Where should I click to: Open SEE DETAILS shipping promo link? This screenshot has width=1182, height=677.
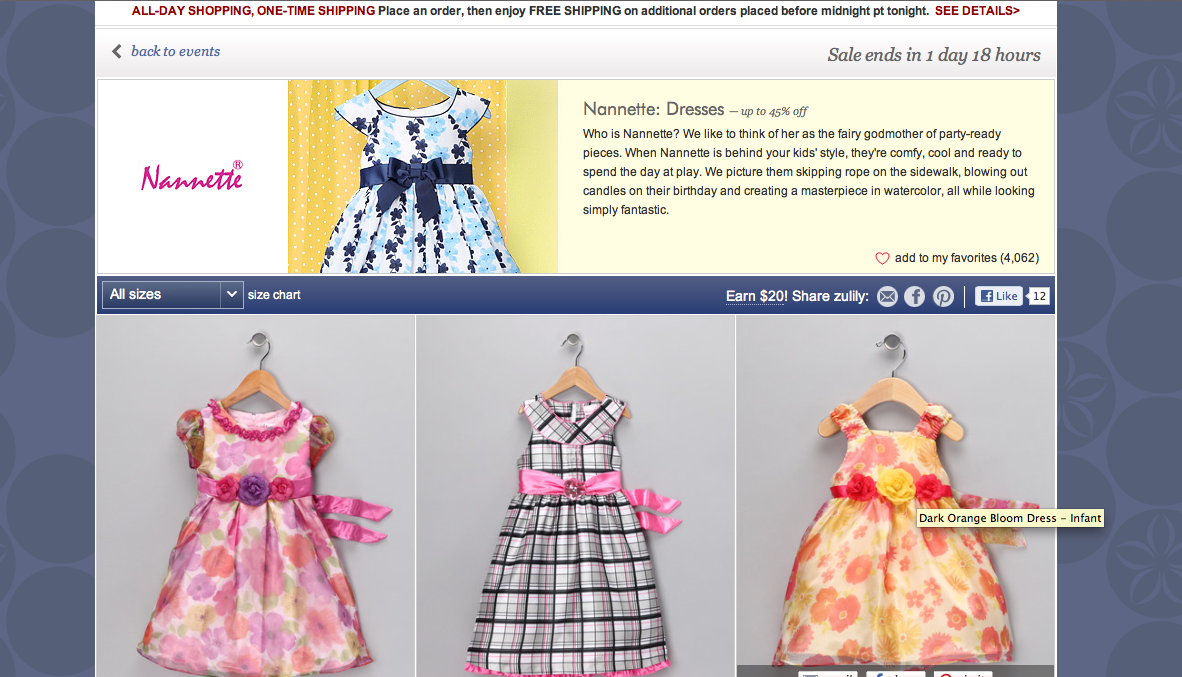977,11
